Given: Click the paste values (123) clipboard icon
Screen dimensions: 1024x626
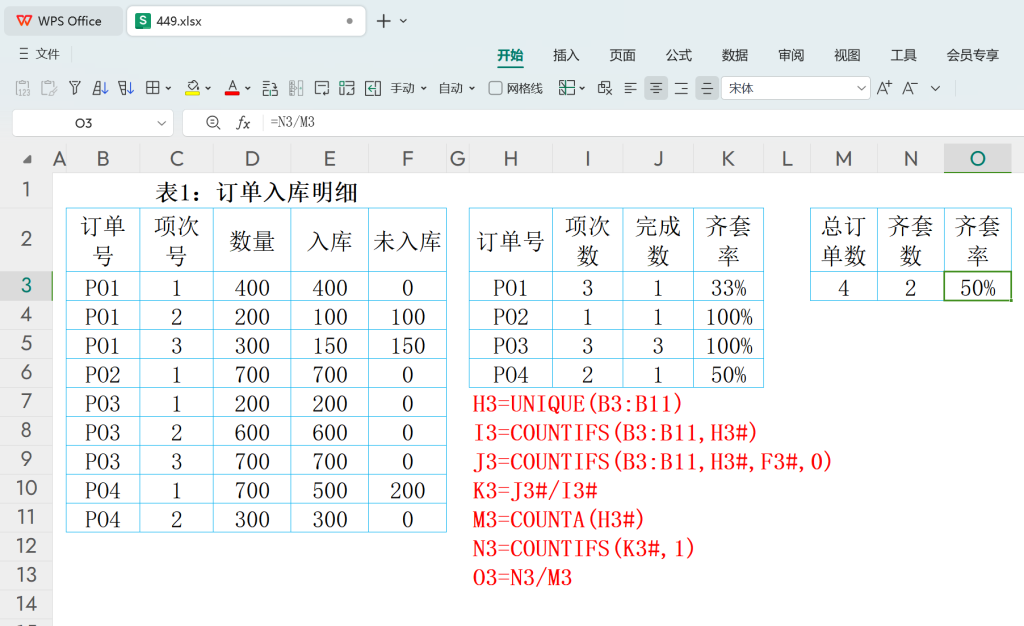Looking at the screenshot, I should [23, 88].
